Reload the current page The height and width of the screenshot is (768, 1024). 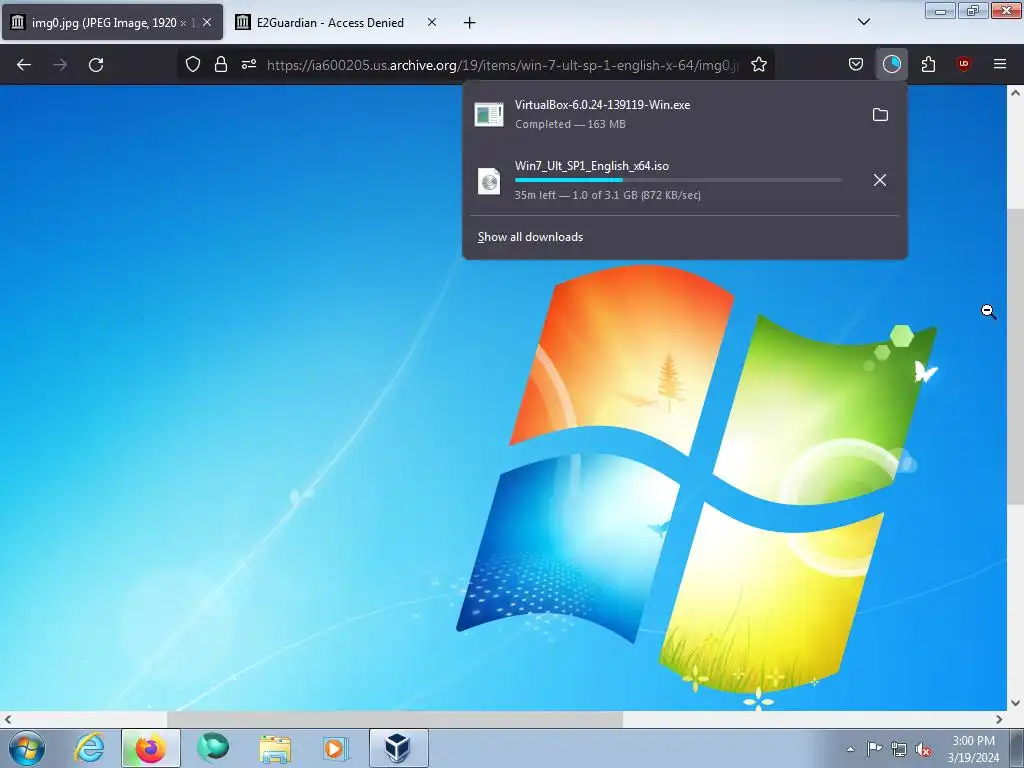tap(96, 65)
